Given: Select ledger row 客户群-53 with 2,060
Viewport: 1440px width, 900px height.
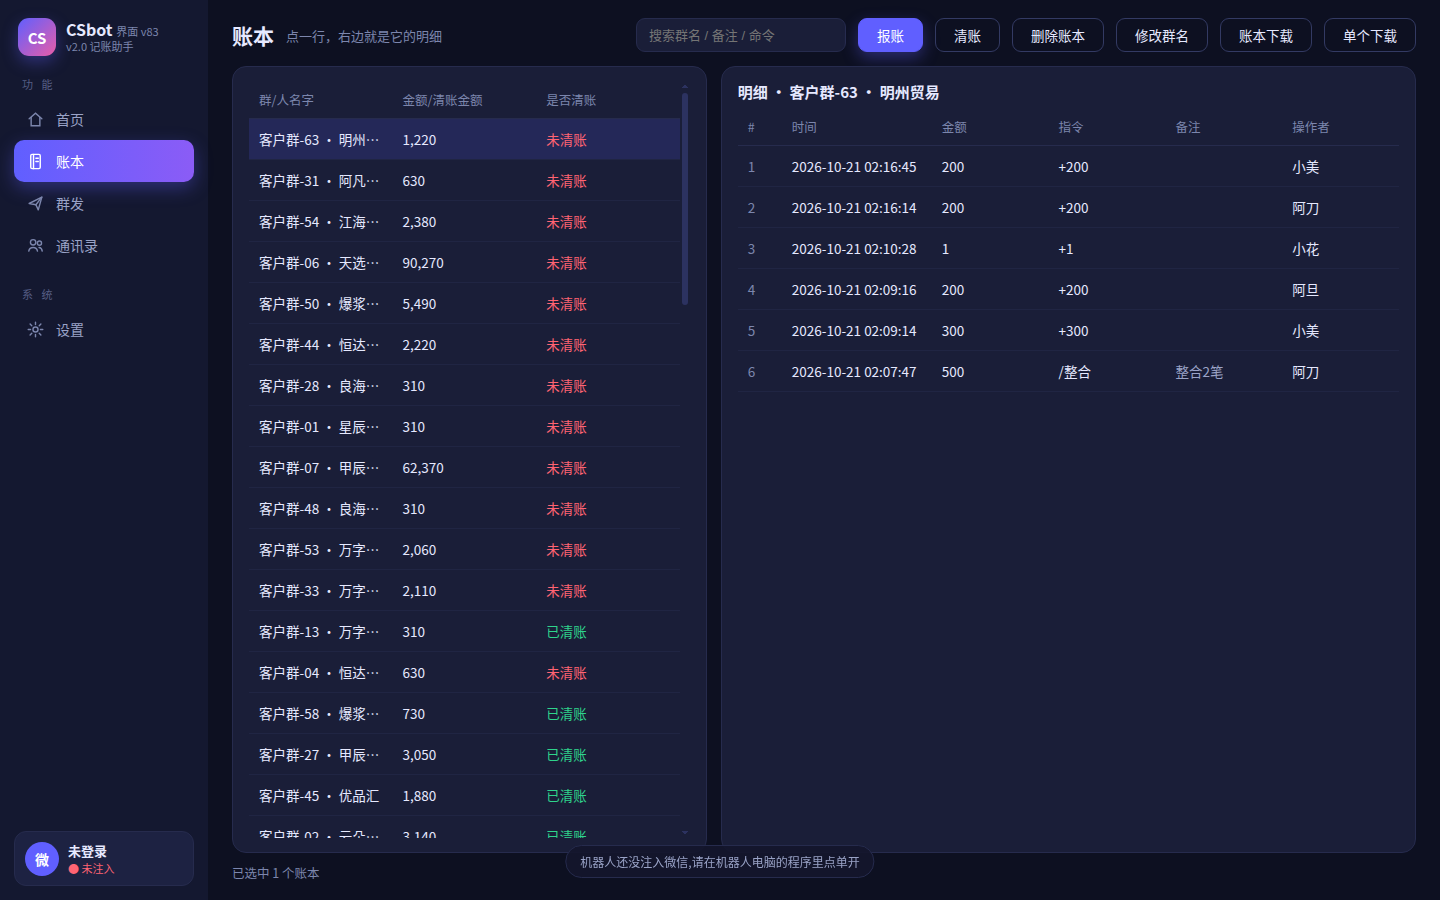Looking at the screenshot, I should tap(464, 550).
